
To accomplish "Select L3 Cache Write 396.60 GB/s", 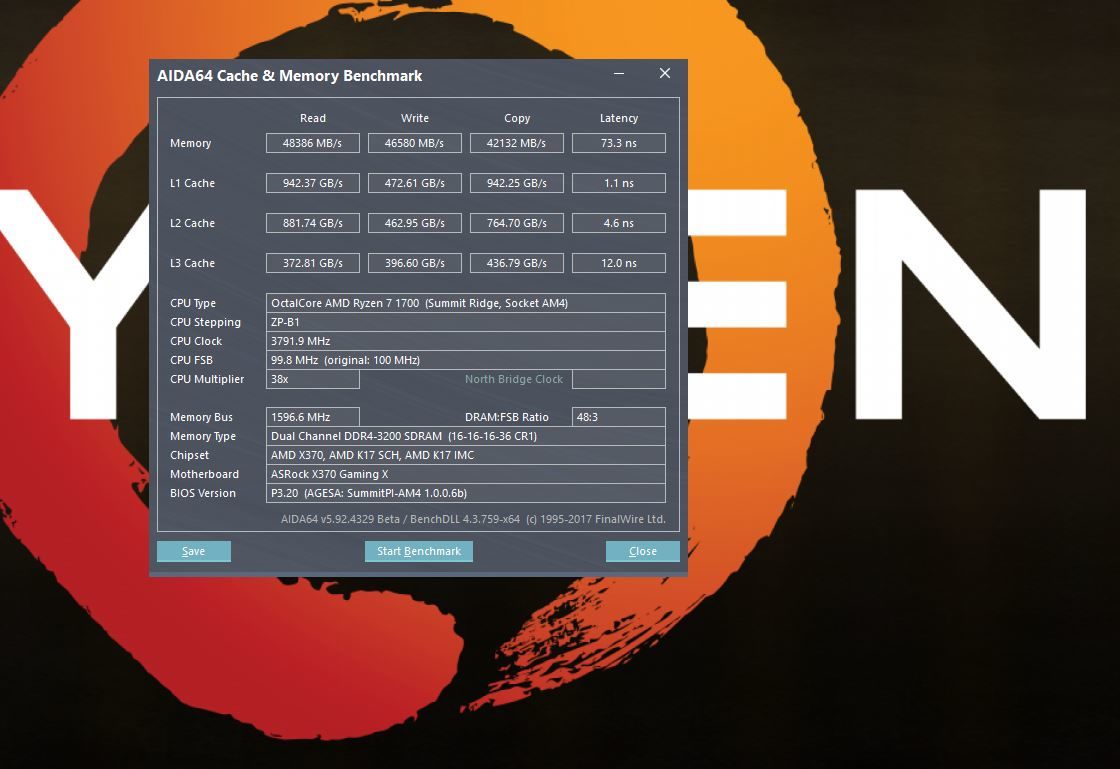I will click(x=415, y=263).
